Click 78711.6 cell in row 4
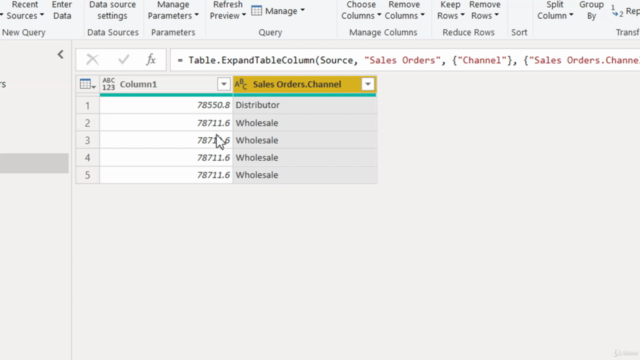The height and width of the screenshot is (360, 640). coord(166,158)
